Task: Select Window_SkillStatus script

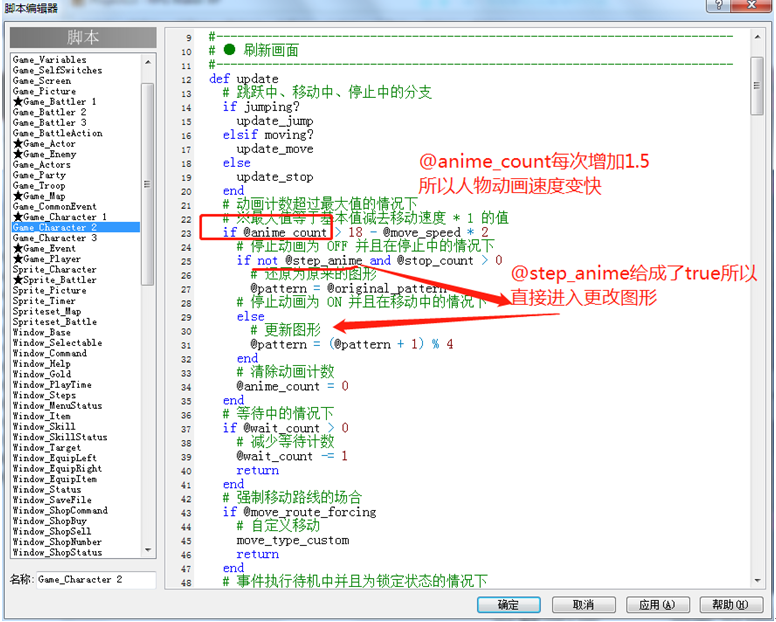Action: pyautogui.click(x=60, y=437)
